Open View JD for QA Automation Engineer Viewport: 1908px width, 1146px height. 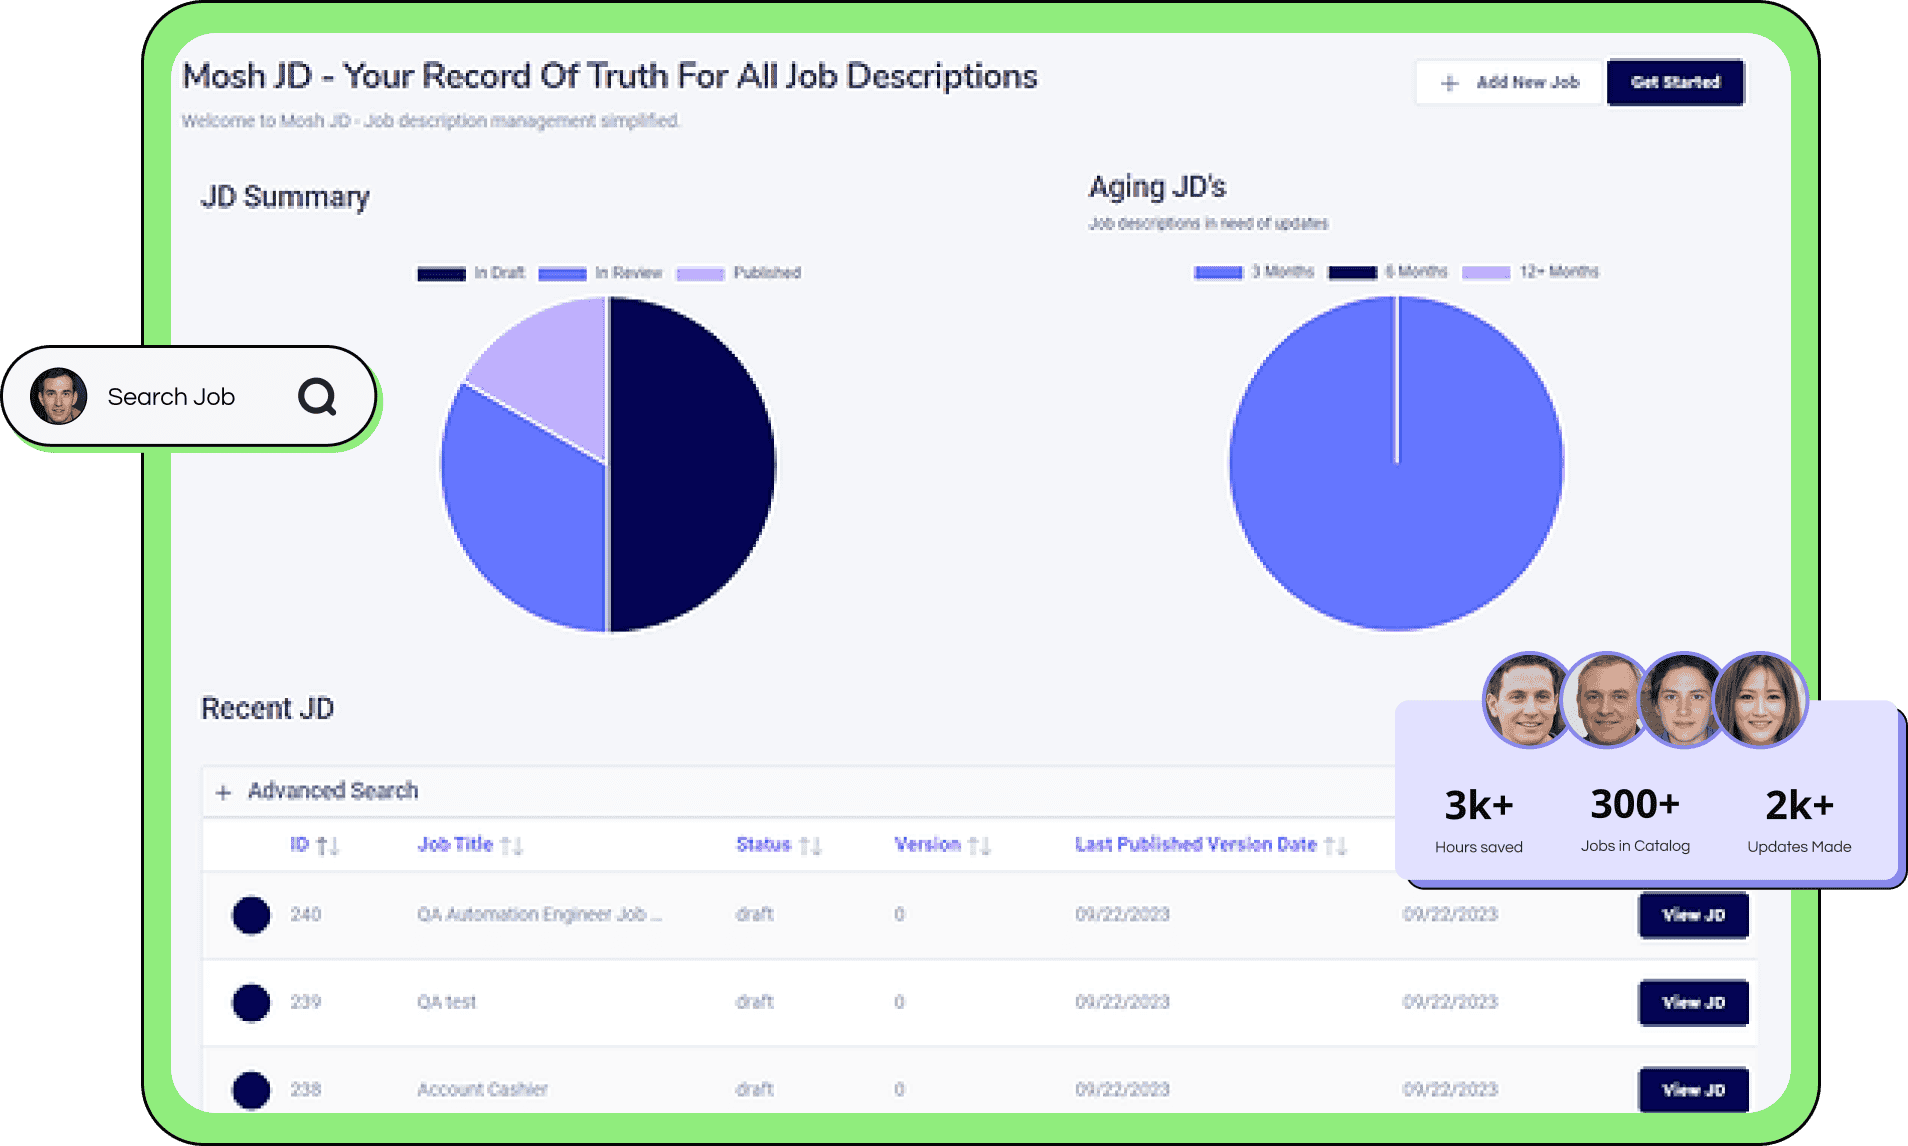1693,915
